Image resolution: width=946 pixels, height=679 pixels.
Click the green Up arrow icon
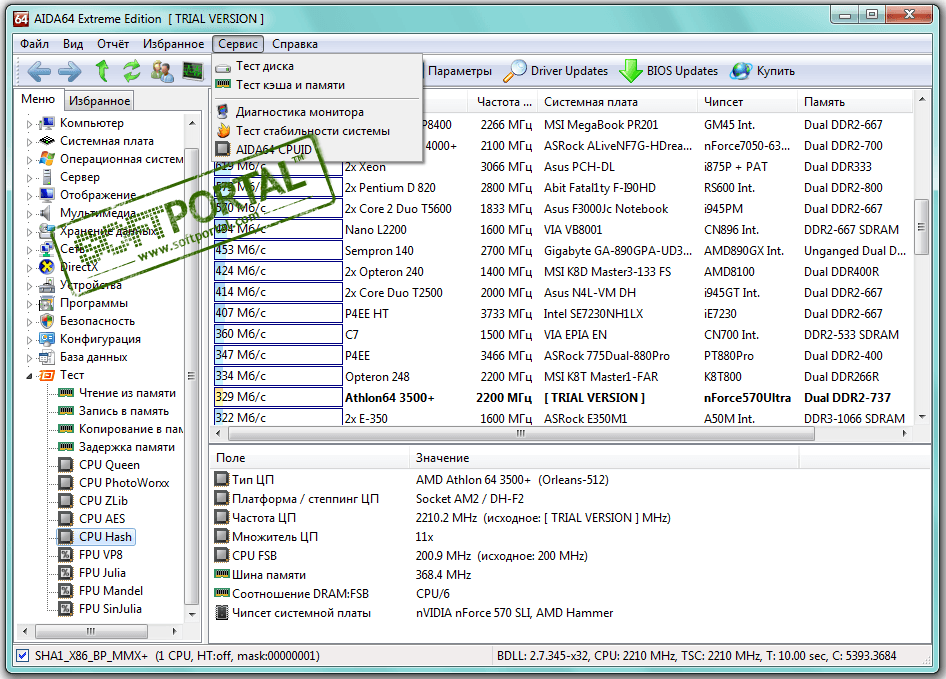click(103, 71)
